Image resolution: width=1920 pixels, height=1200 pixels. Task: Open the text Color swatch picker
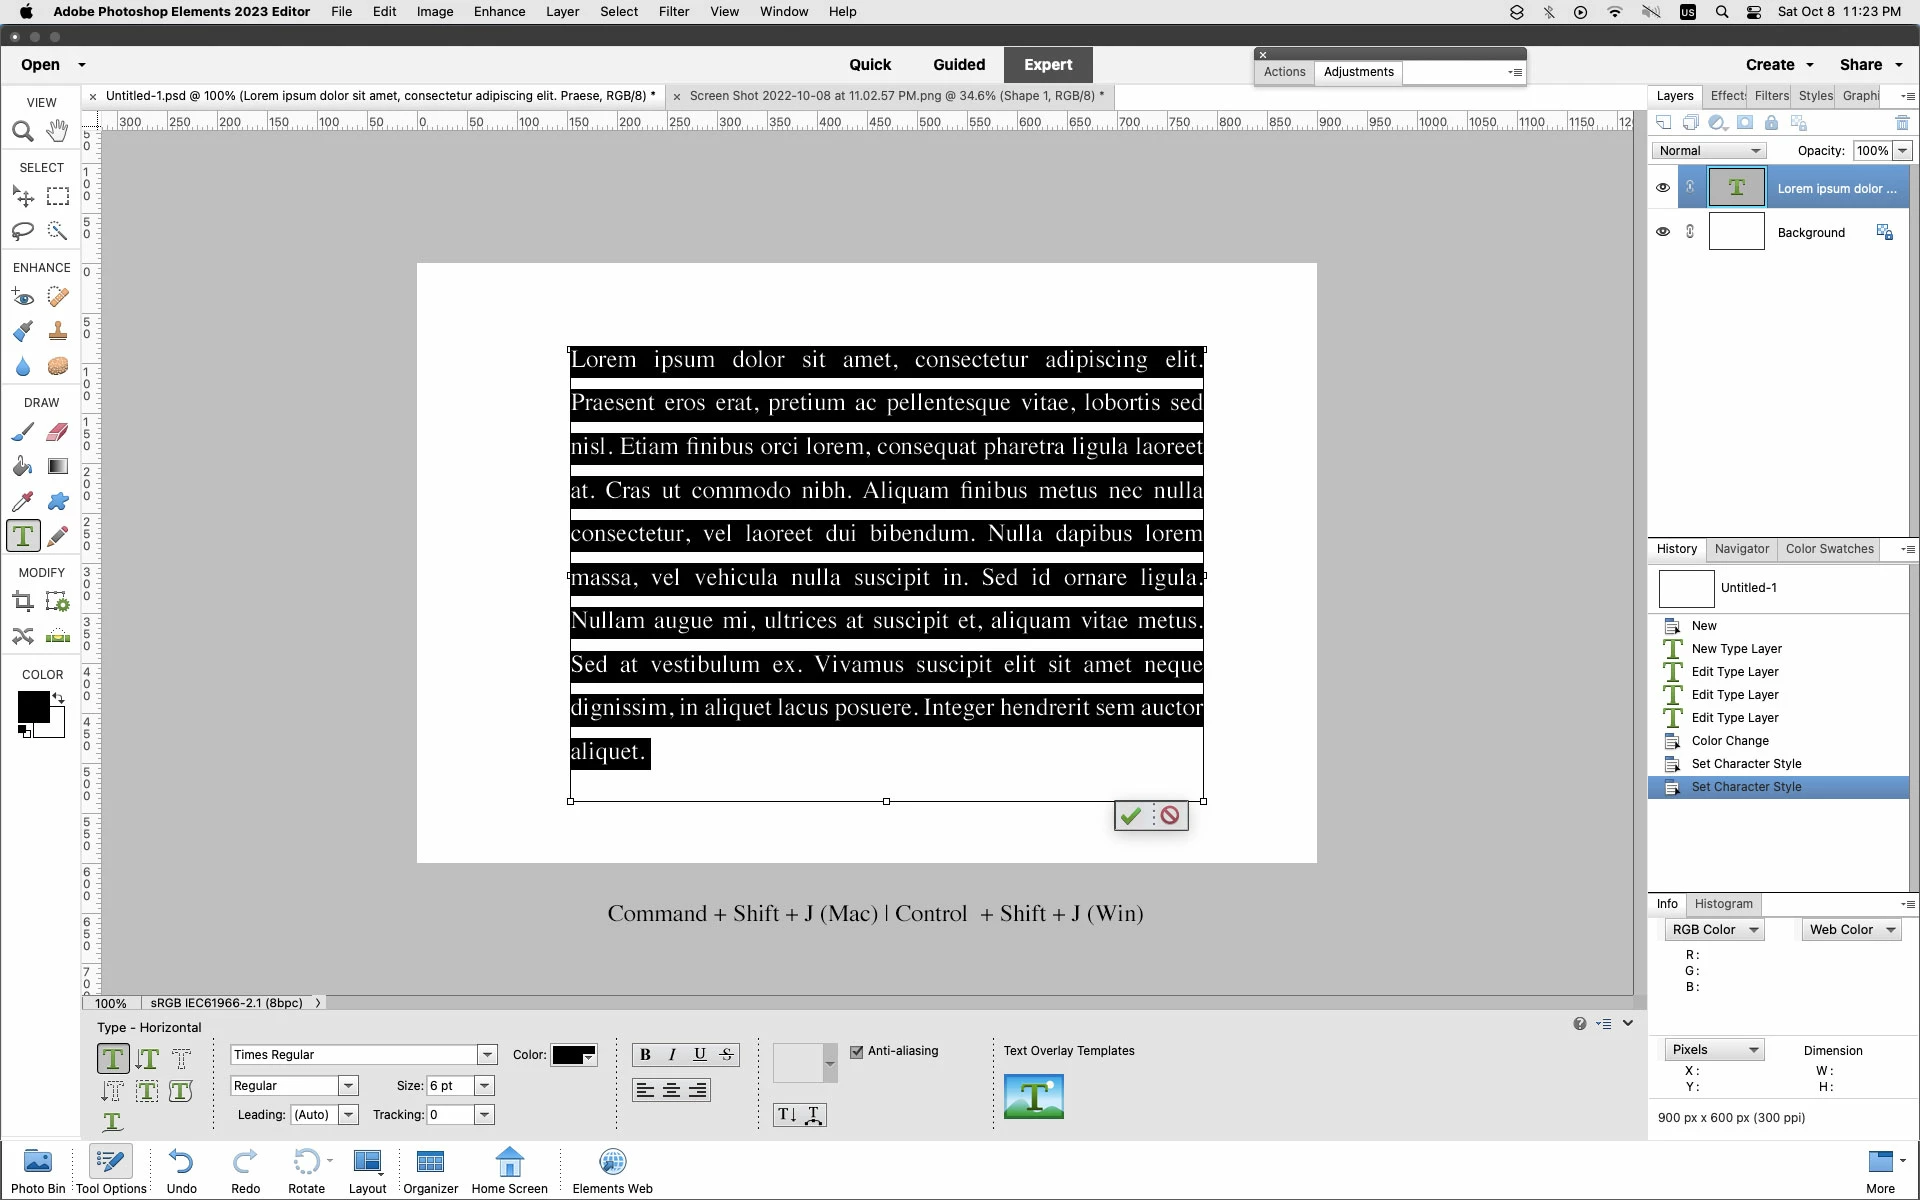(574, 1056)
